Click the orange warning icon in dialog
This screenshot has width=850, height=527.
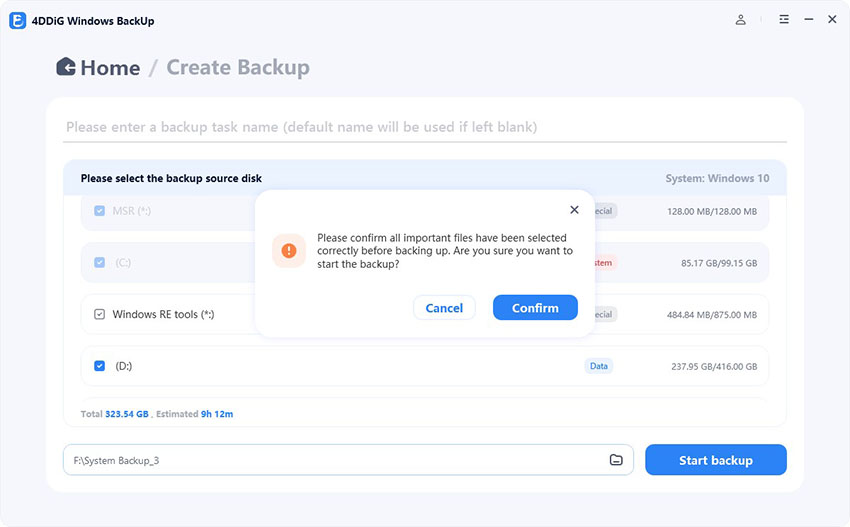(289, 250)
